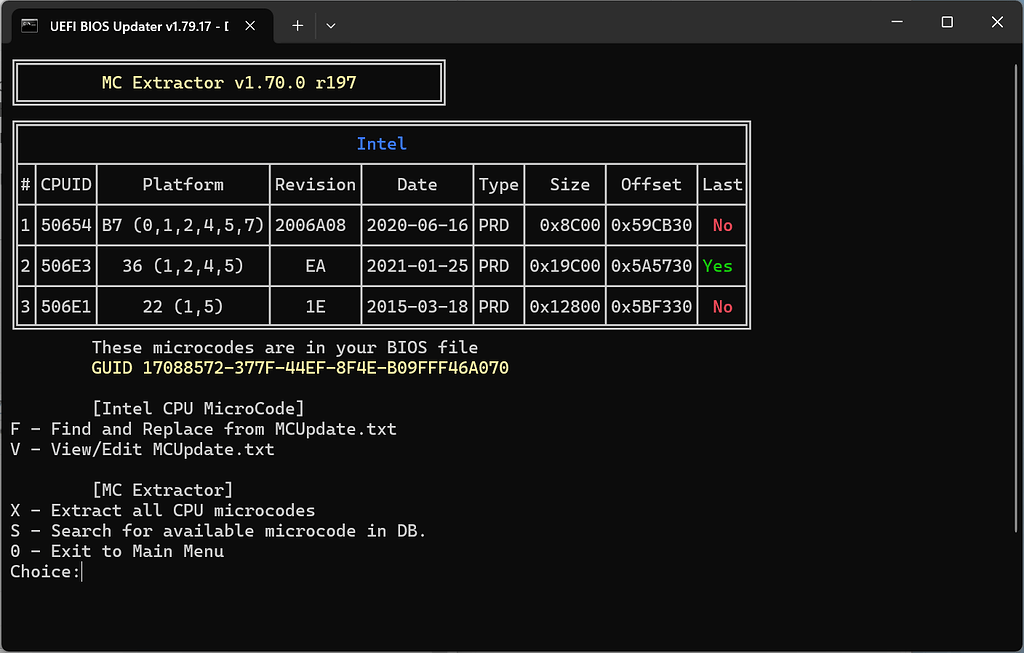
Task: Click CPUID cell 50654
Action: (x=66, y=225)
